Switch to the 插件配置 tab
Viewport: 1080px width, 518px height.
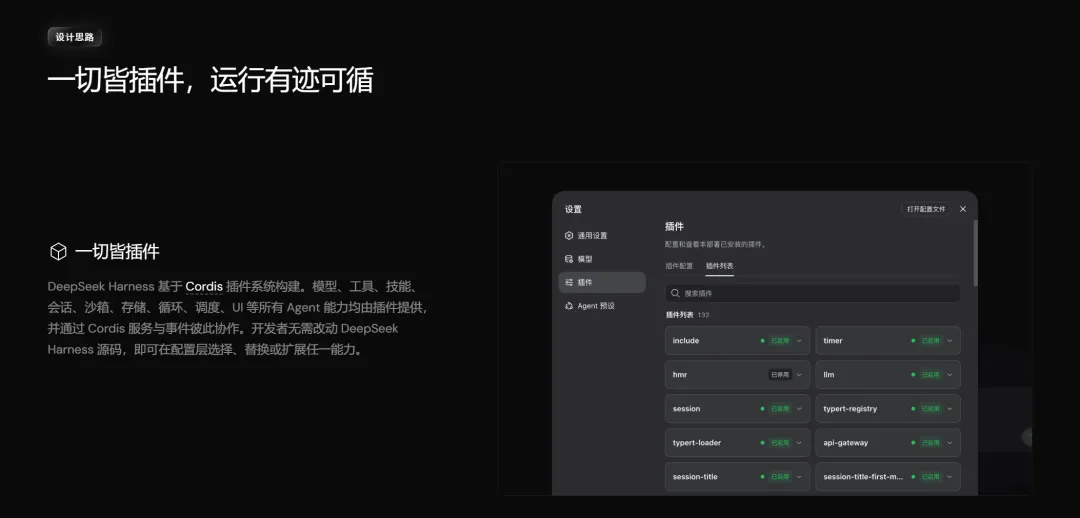coord(679,266)
